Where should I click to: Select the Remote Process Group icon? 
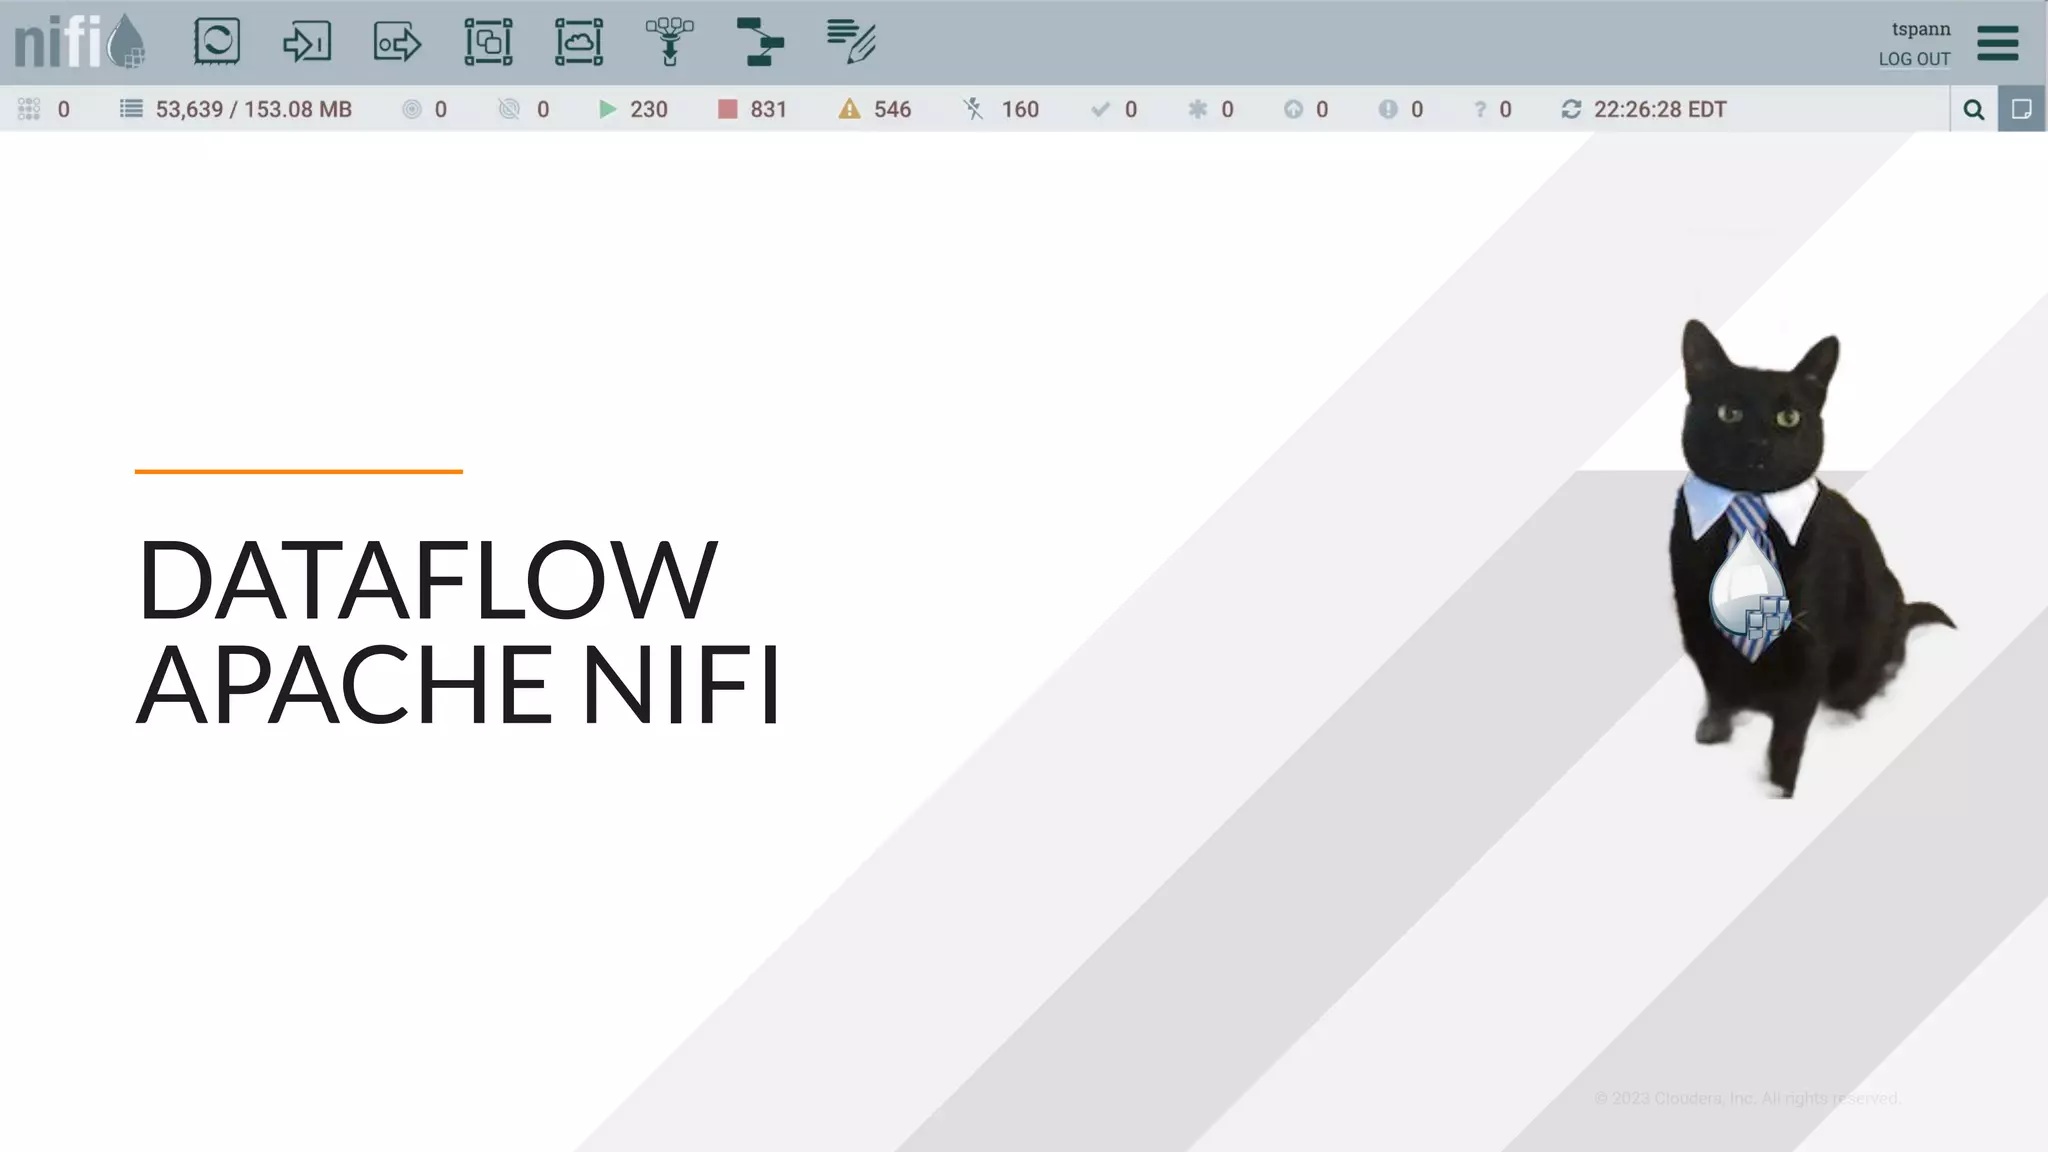(579, 42)
